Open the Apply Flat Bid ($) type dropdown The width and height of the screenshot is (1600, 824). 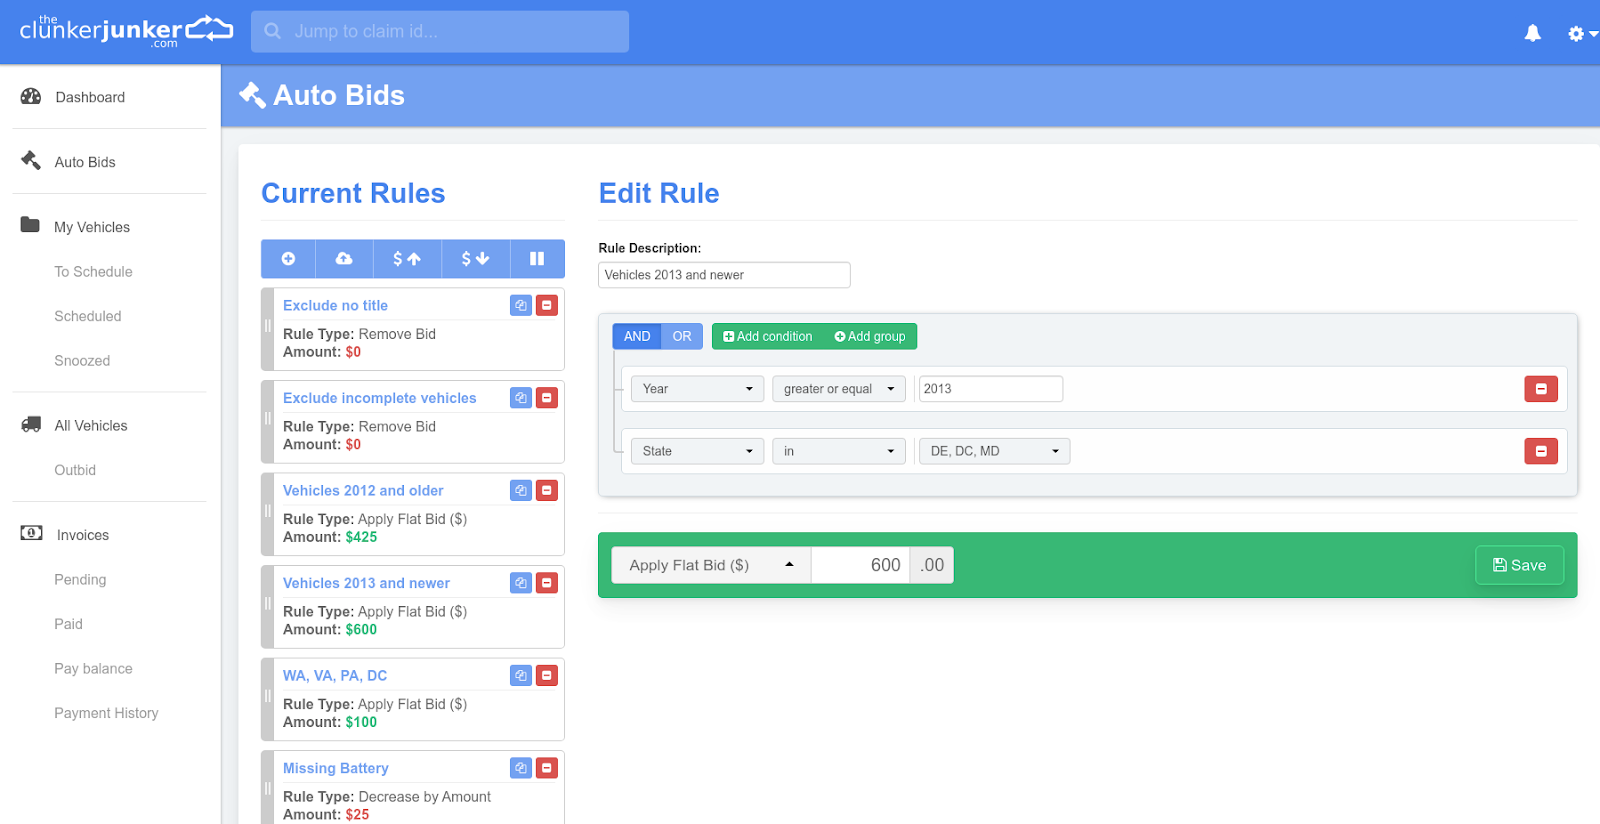(x=711, y=565)
